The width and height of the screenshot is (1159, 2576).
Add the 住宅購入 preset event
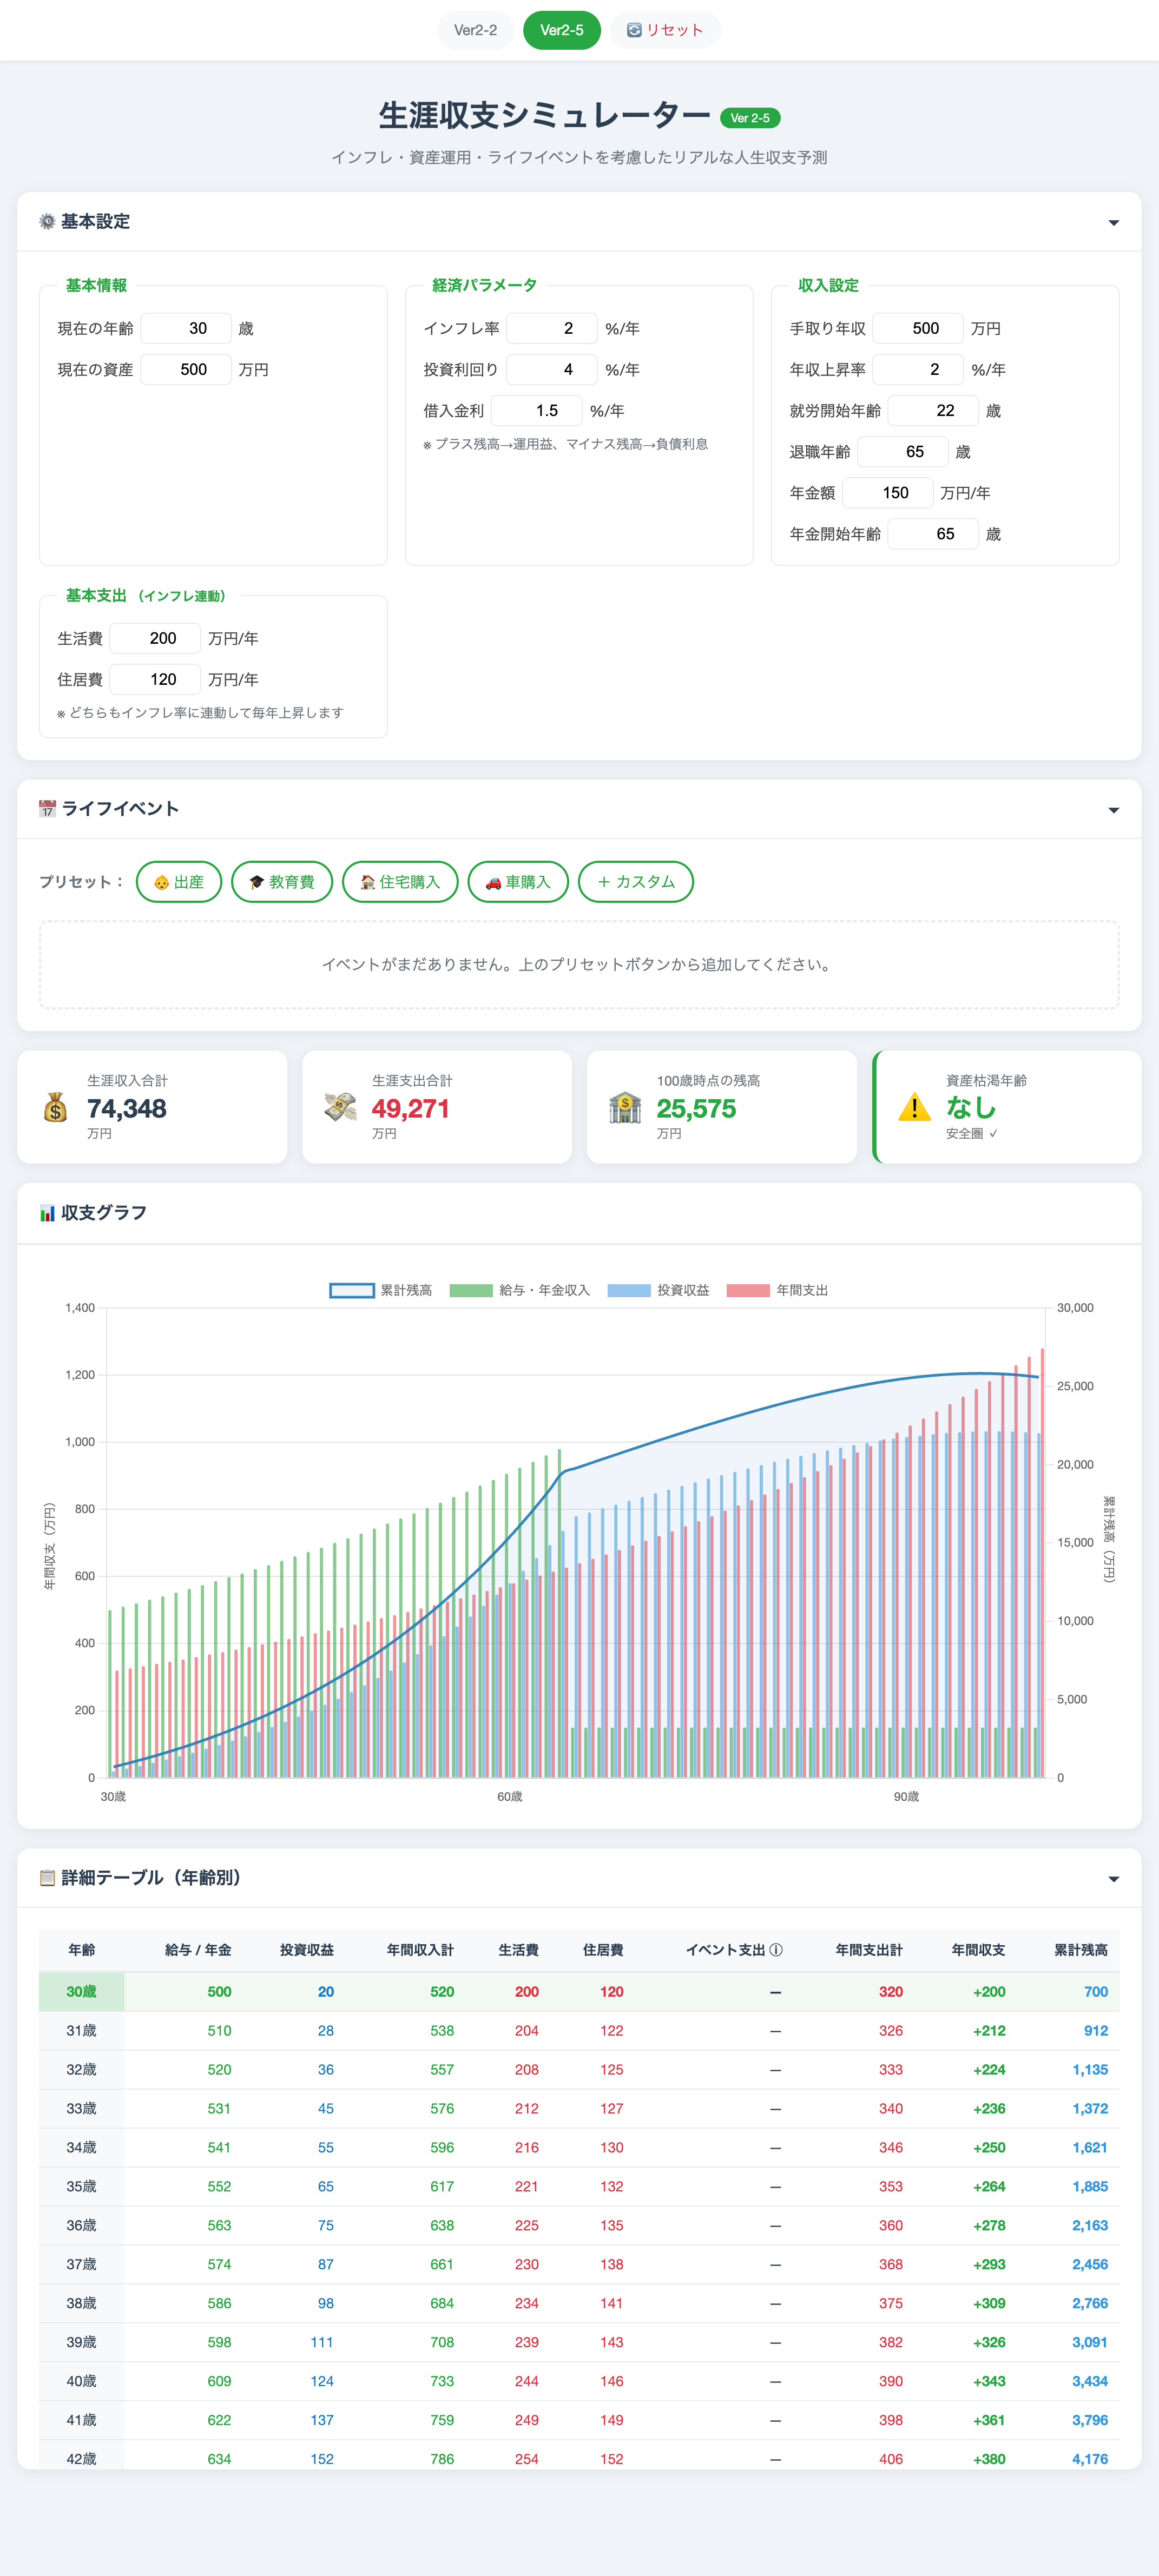(x=400, y=882)
